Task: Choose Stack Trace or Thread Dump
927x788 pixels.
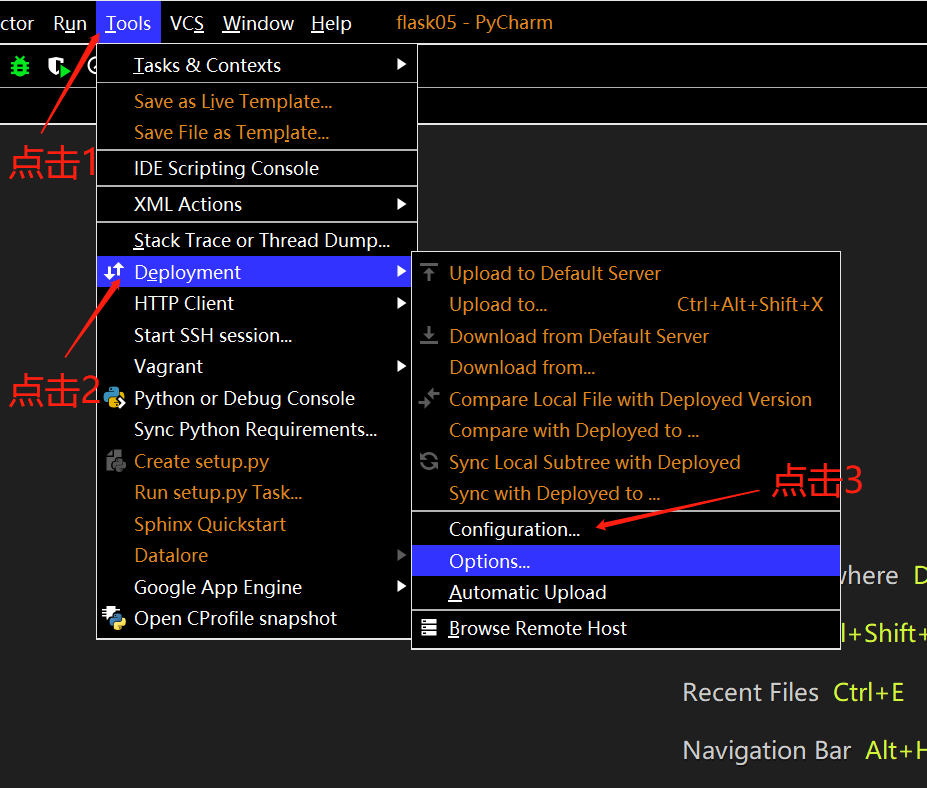Action: pyautogui.click(x=257, y=240)
